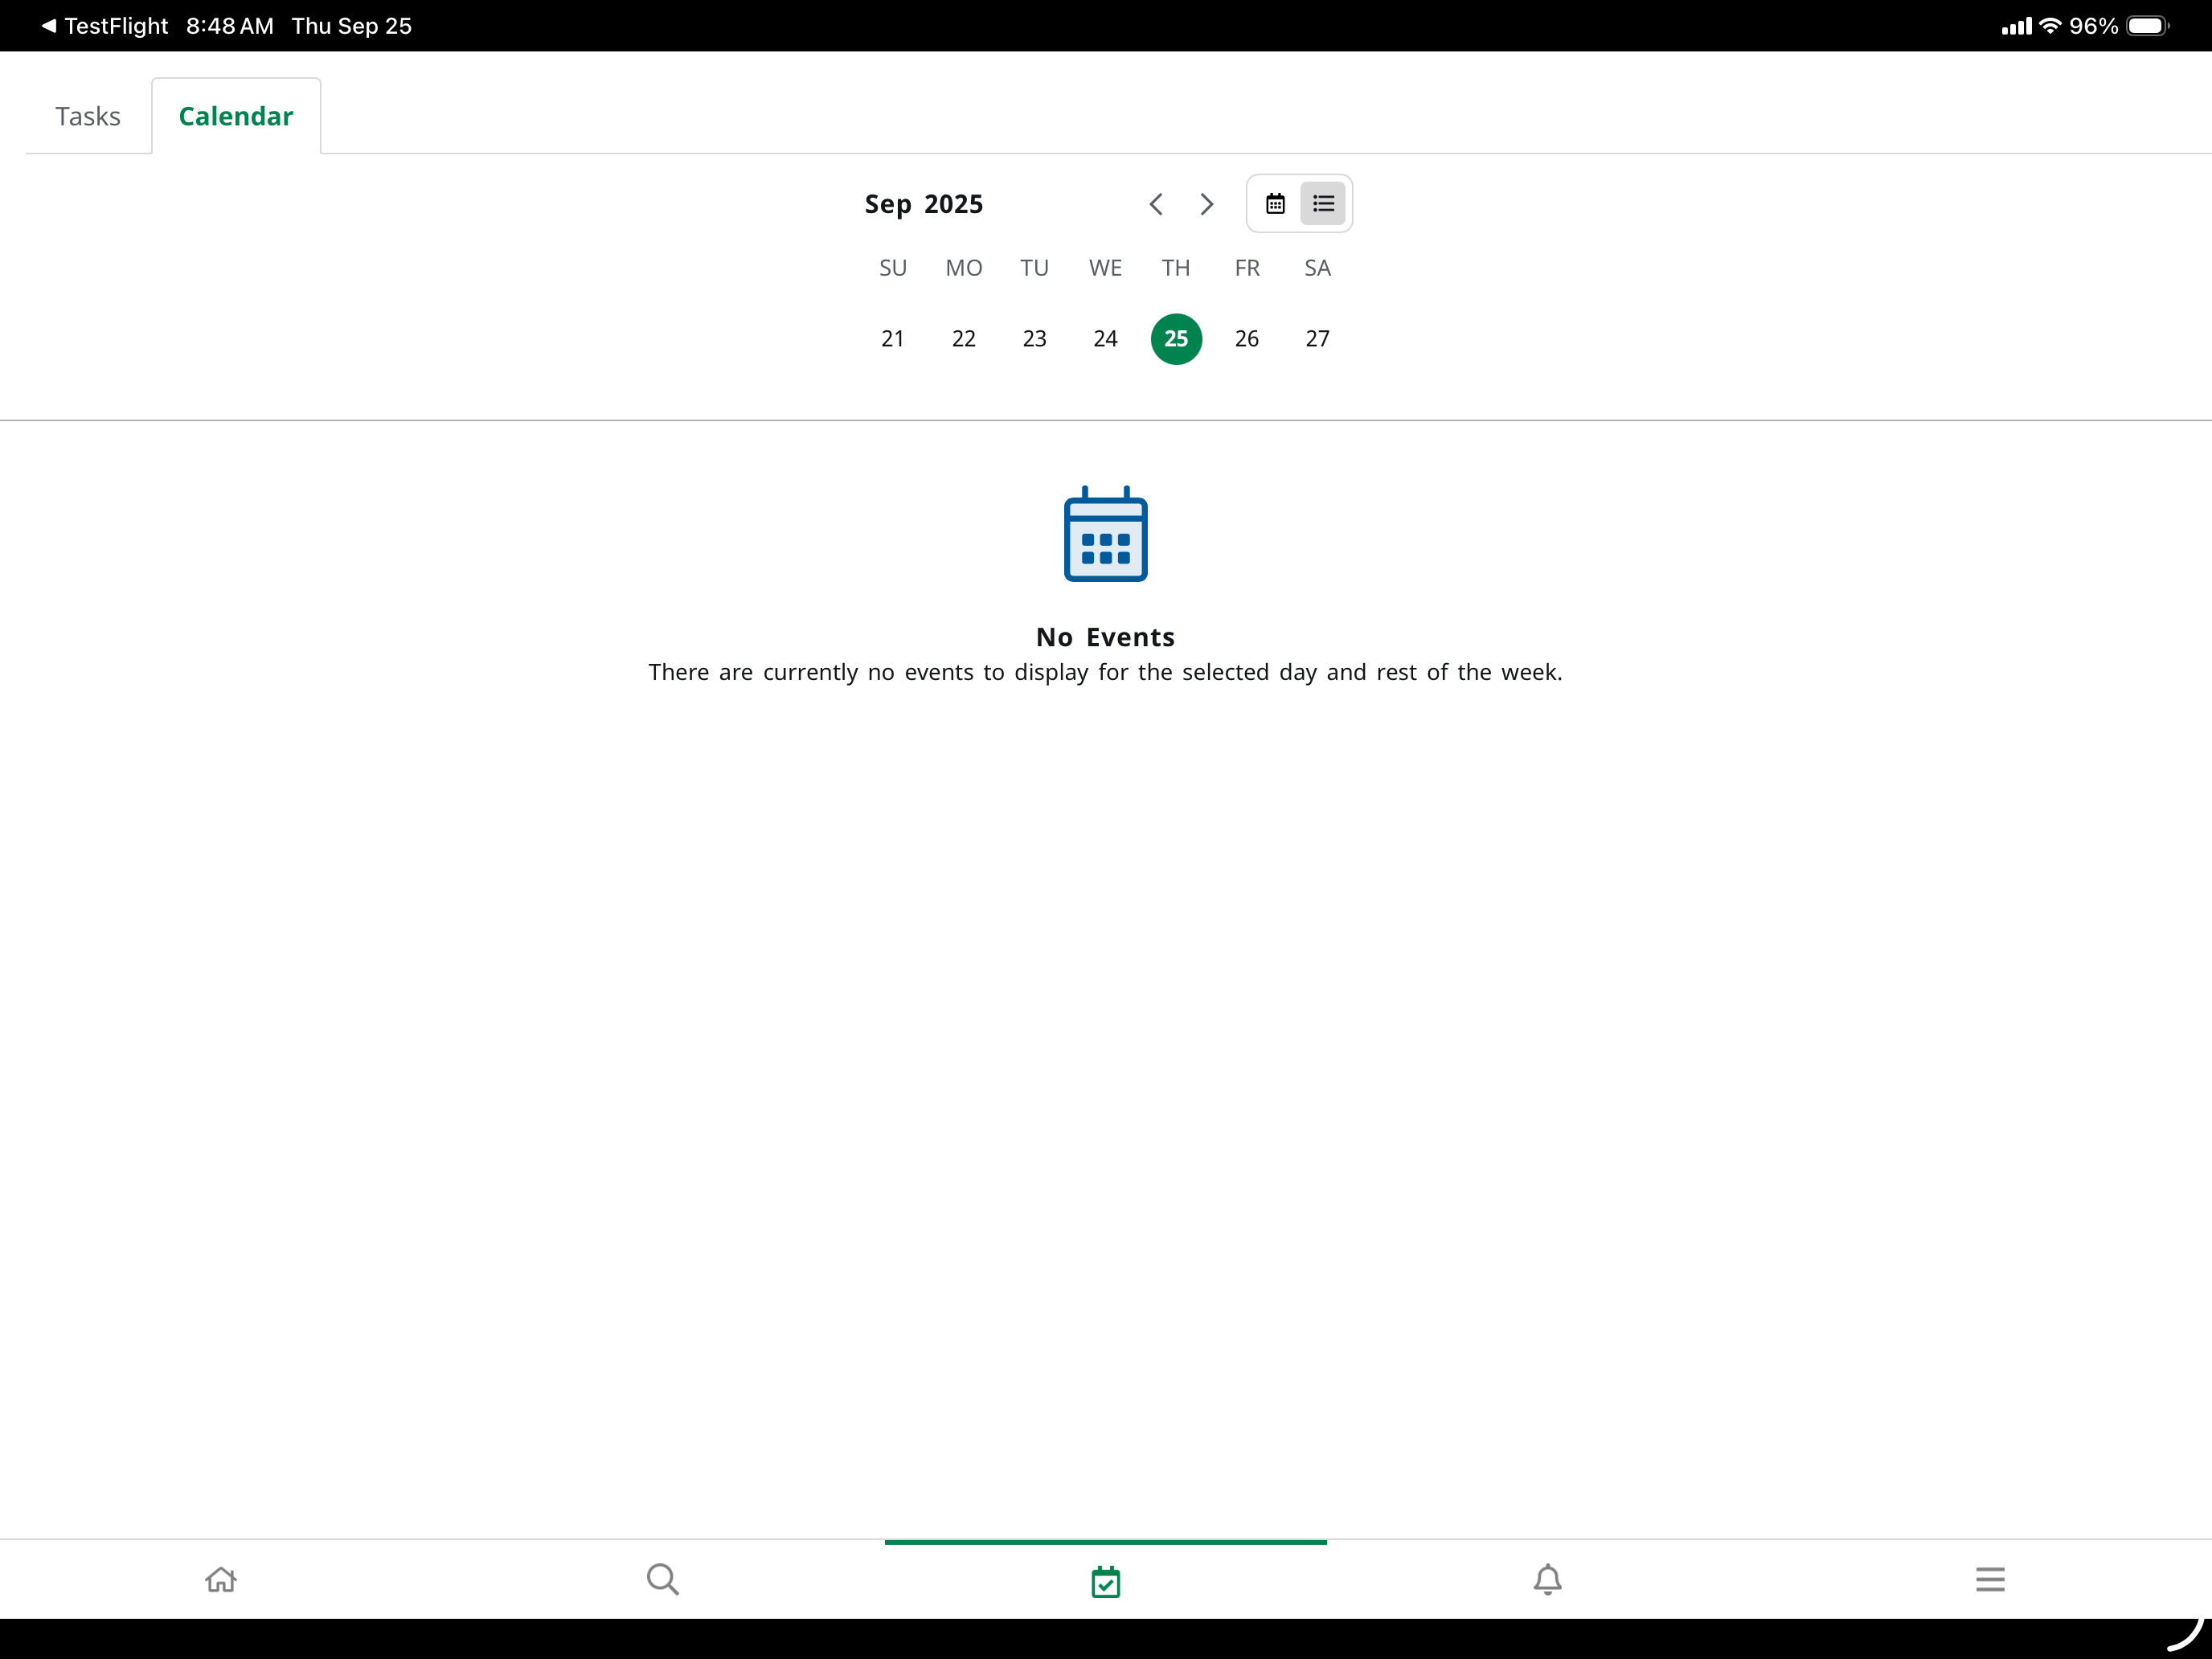Switch to the Tasks tab
Image resolution: width=2212 pixels, height=1659 pixels.
[x=88, y=116]
